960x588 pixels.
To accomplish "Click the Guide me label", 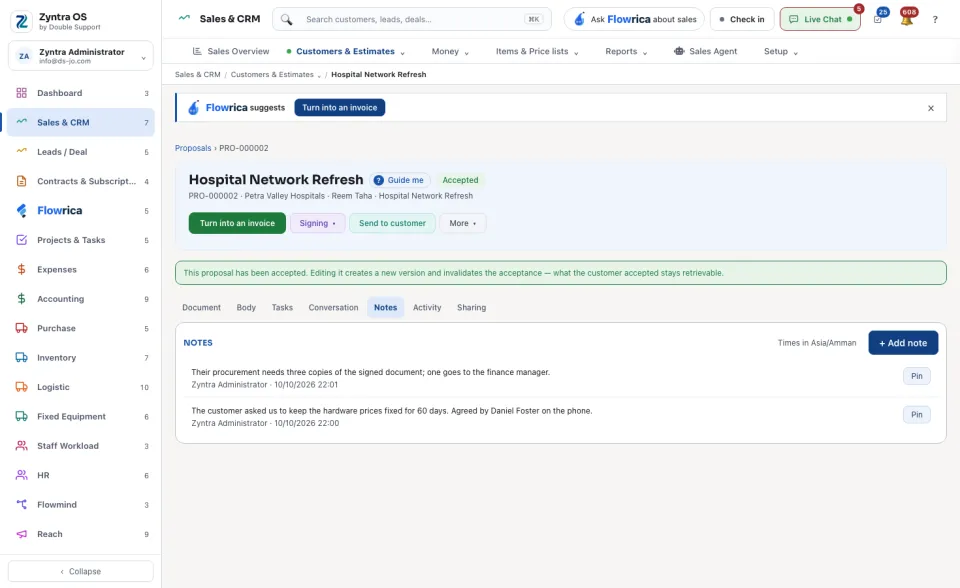I will coord(405,180).
